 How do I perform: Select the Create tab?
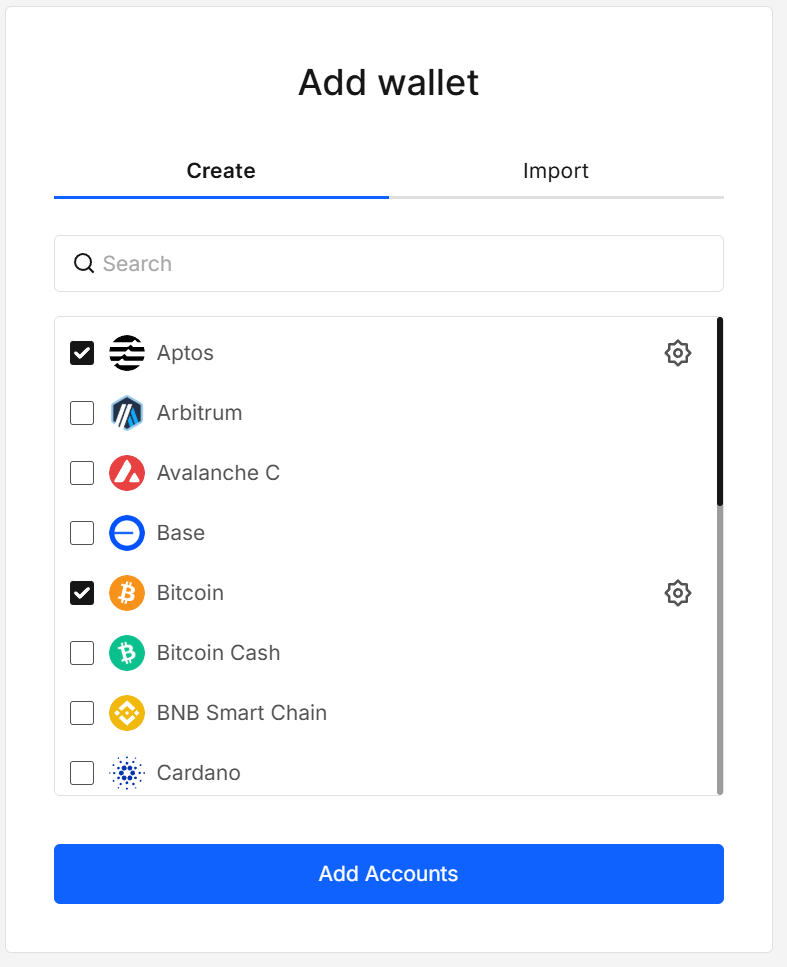tap(221, 171)
